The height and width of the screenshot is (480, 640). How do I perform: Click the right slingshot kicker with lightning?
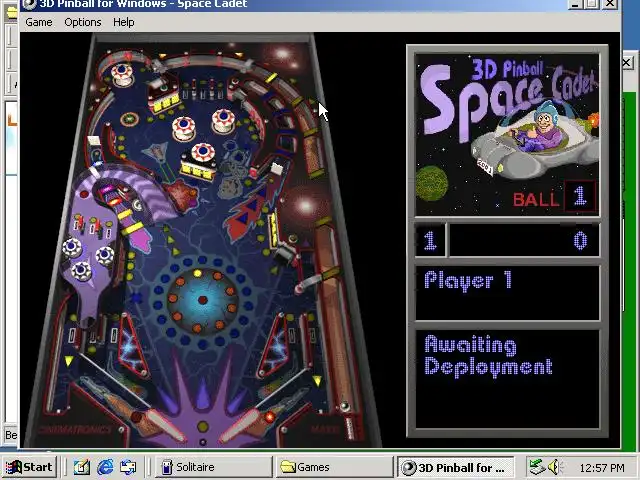(273, 345)
